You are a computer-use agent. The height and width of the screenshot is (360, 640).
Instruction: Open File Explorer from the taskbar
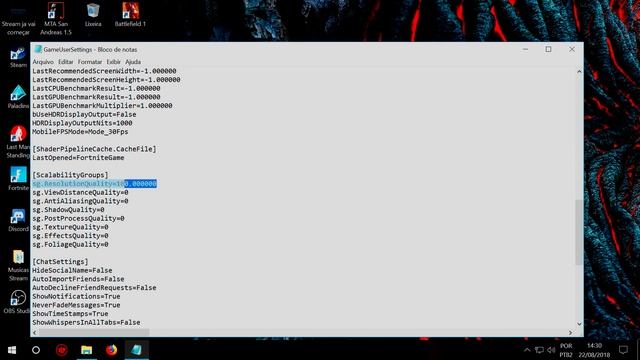pos(87,350)
